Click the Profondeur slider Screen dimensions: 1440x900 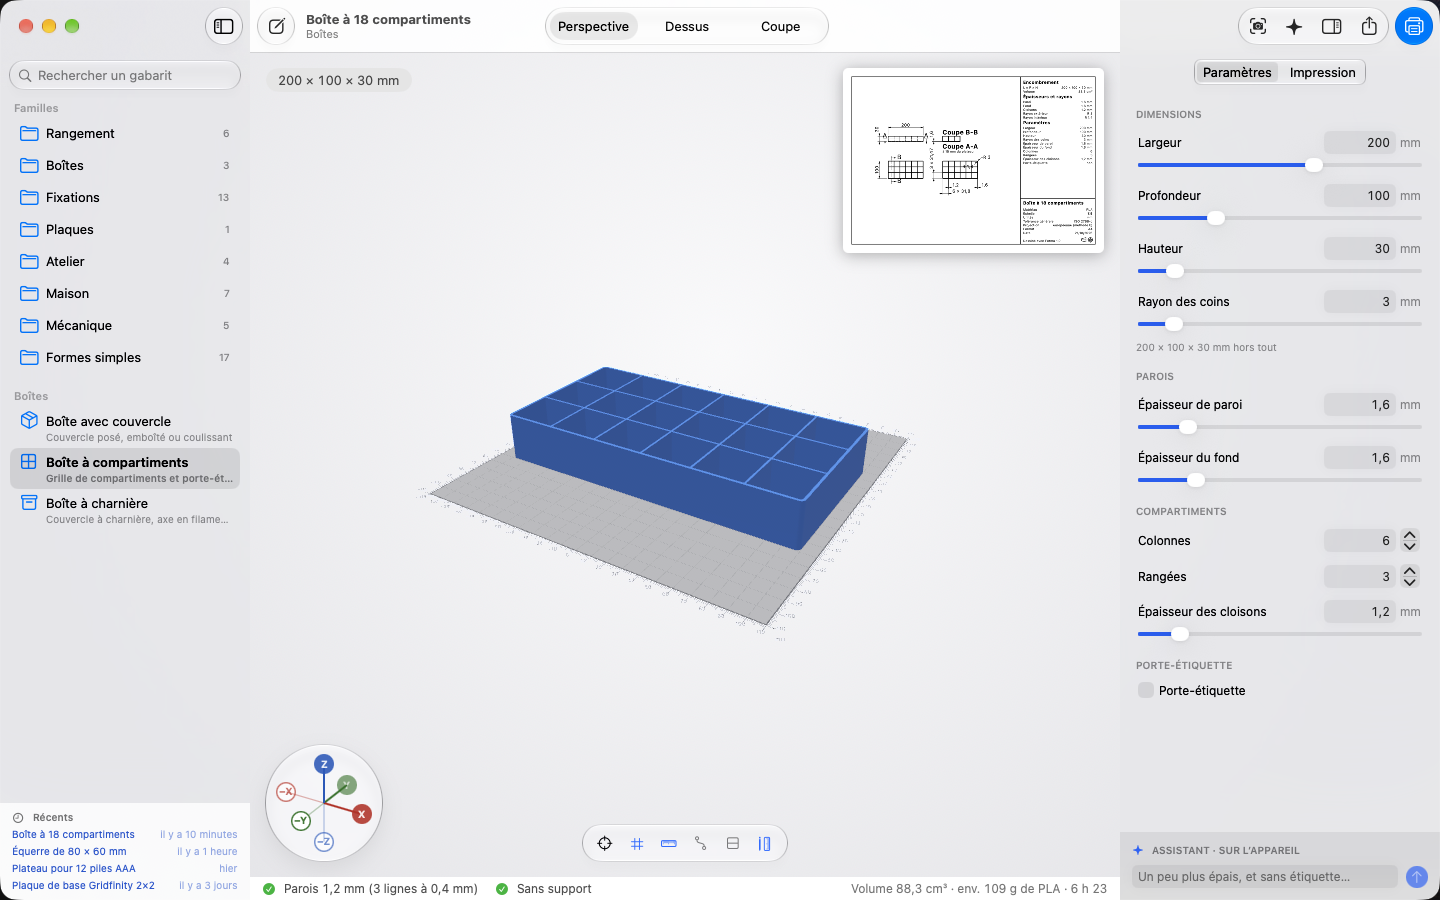(x=1279, y=218)
